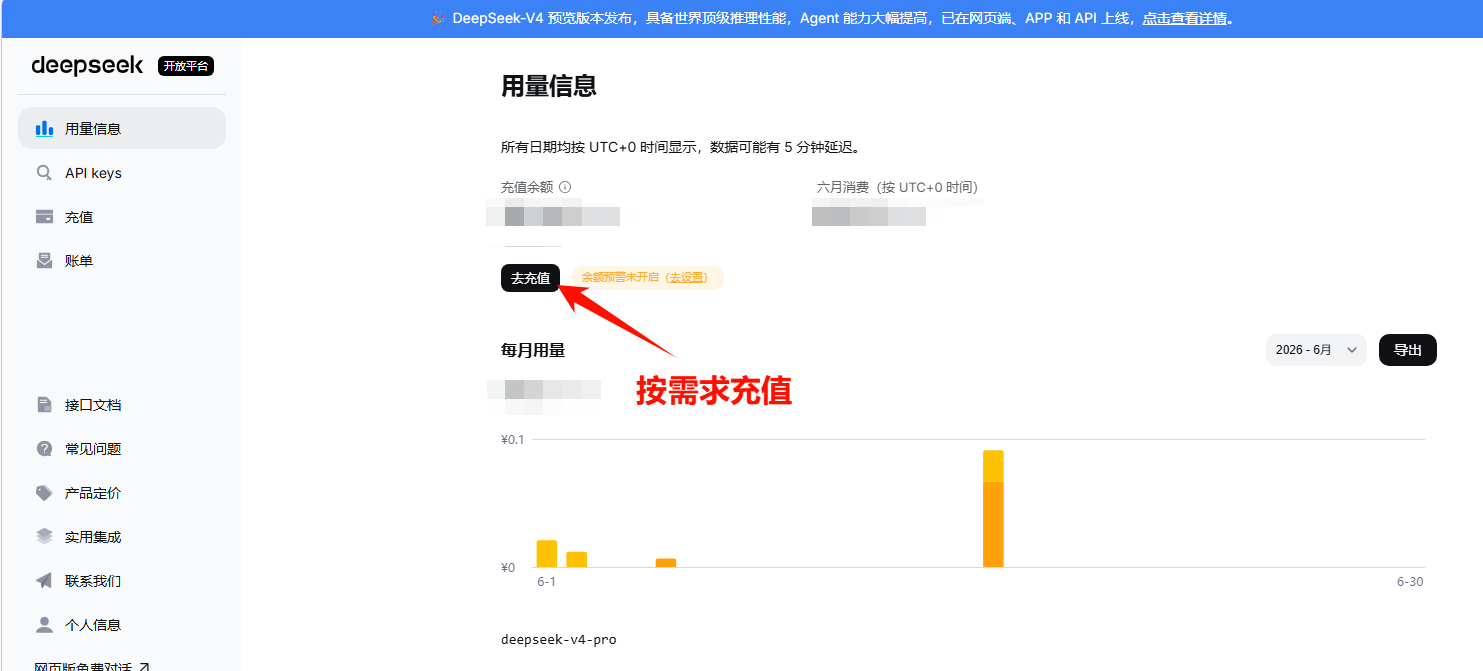Click the 去充值 button
The width and height of the screenshot is (1483, 671).
(x=530, y=278)
